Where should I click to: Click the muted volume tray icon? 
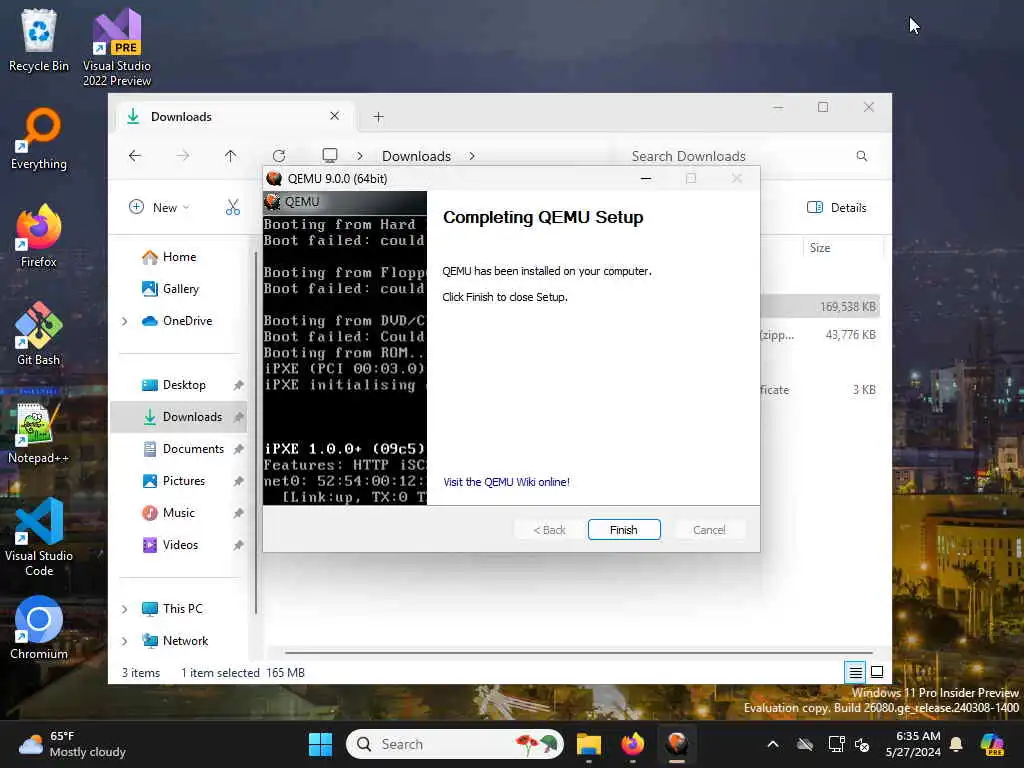(862, 744)
